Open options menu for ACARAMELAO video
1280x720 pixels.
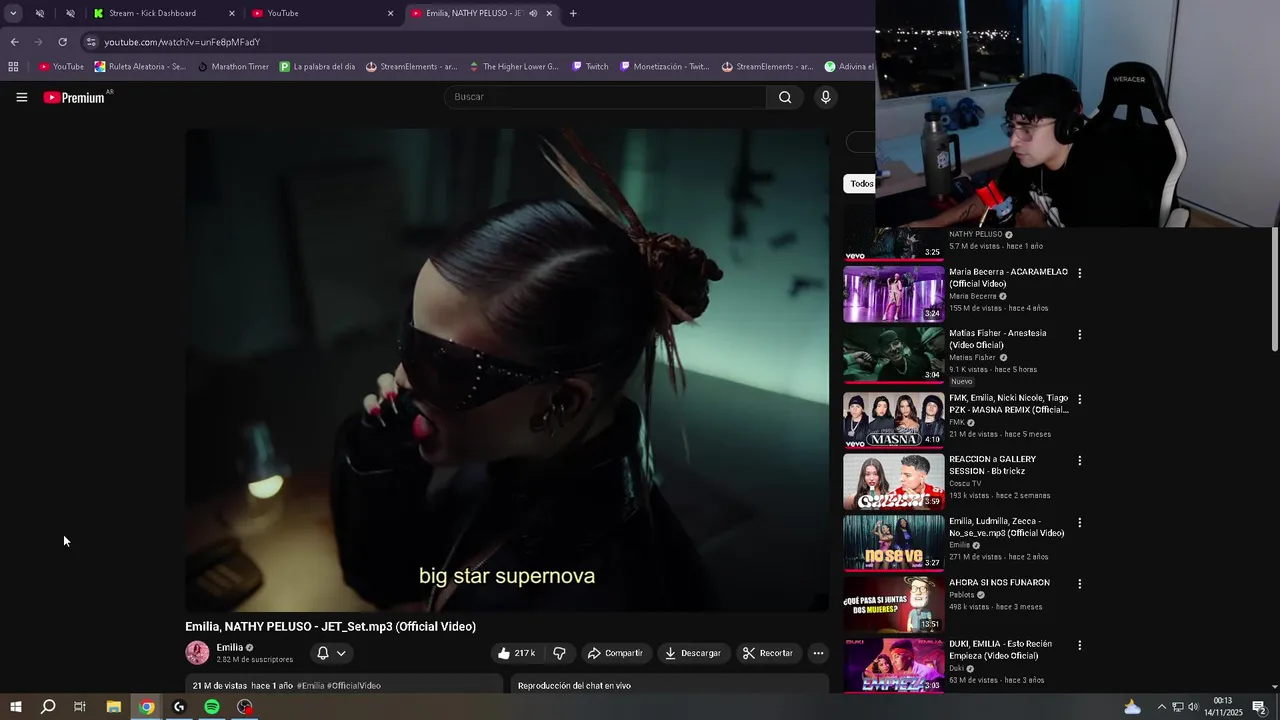tap(1079, 273)
